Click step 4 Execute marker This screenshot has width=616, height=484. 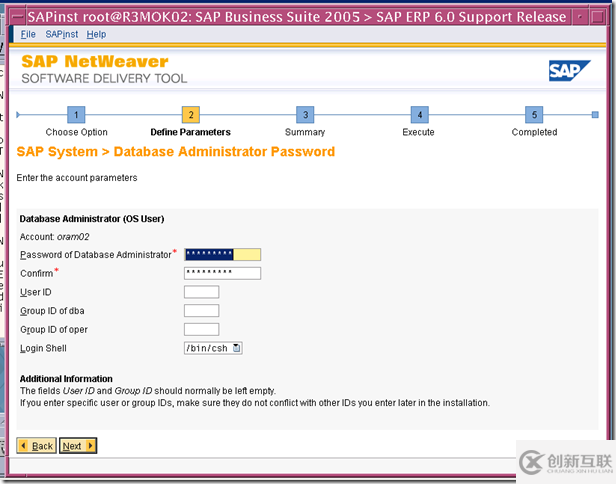[420, 115]
